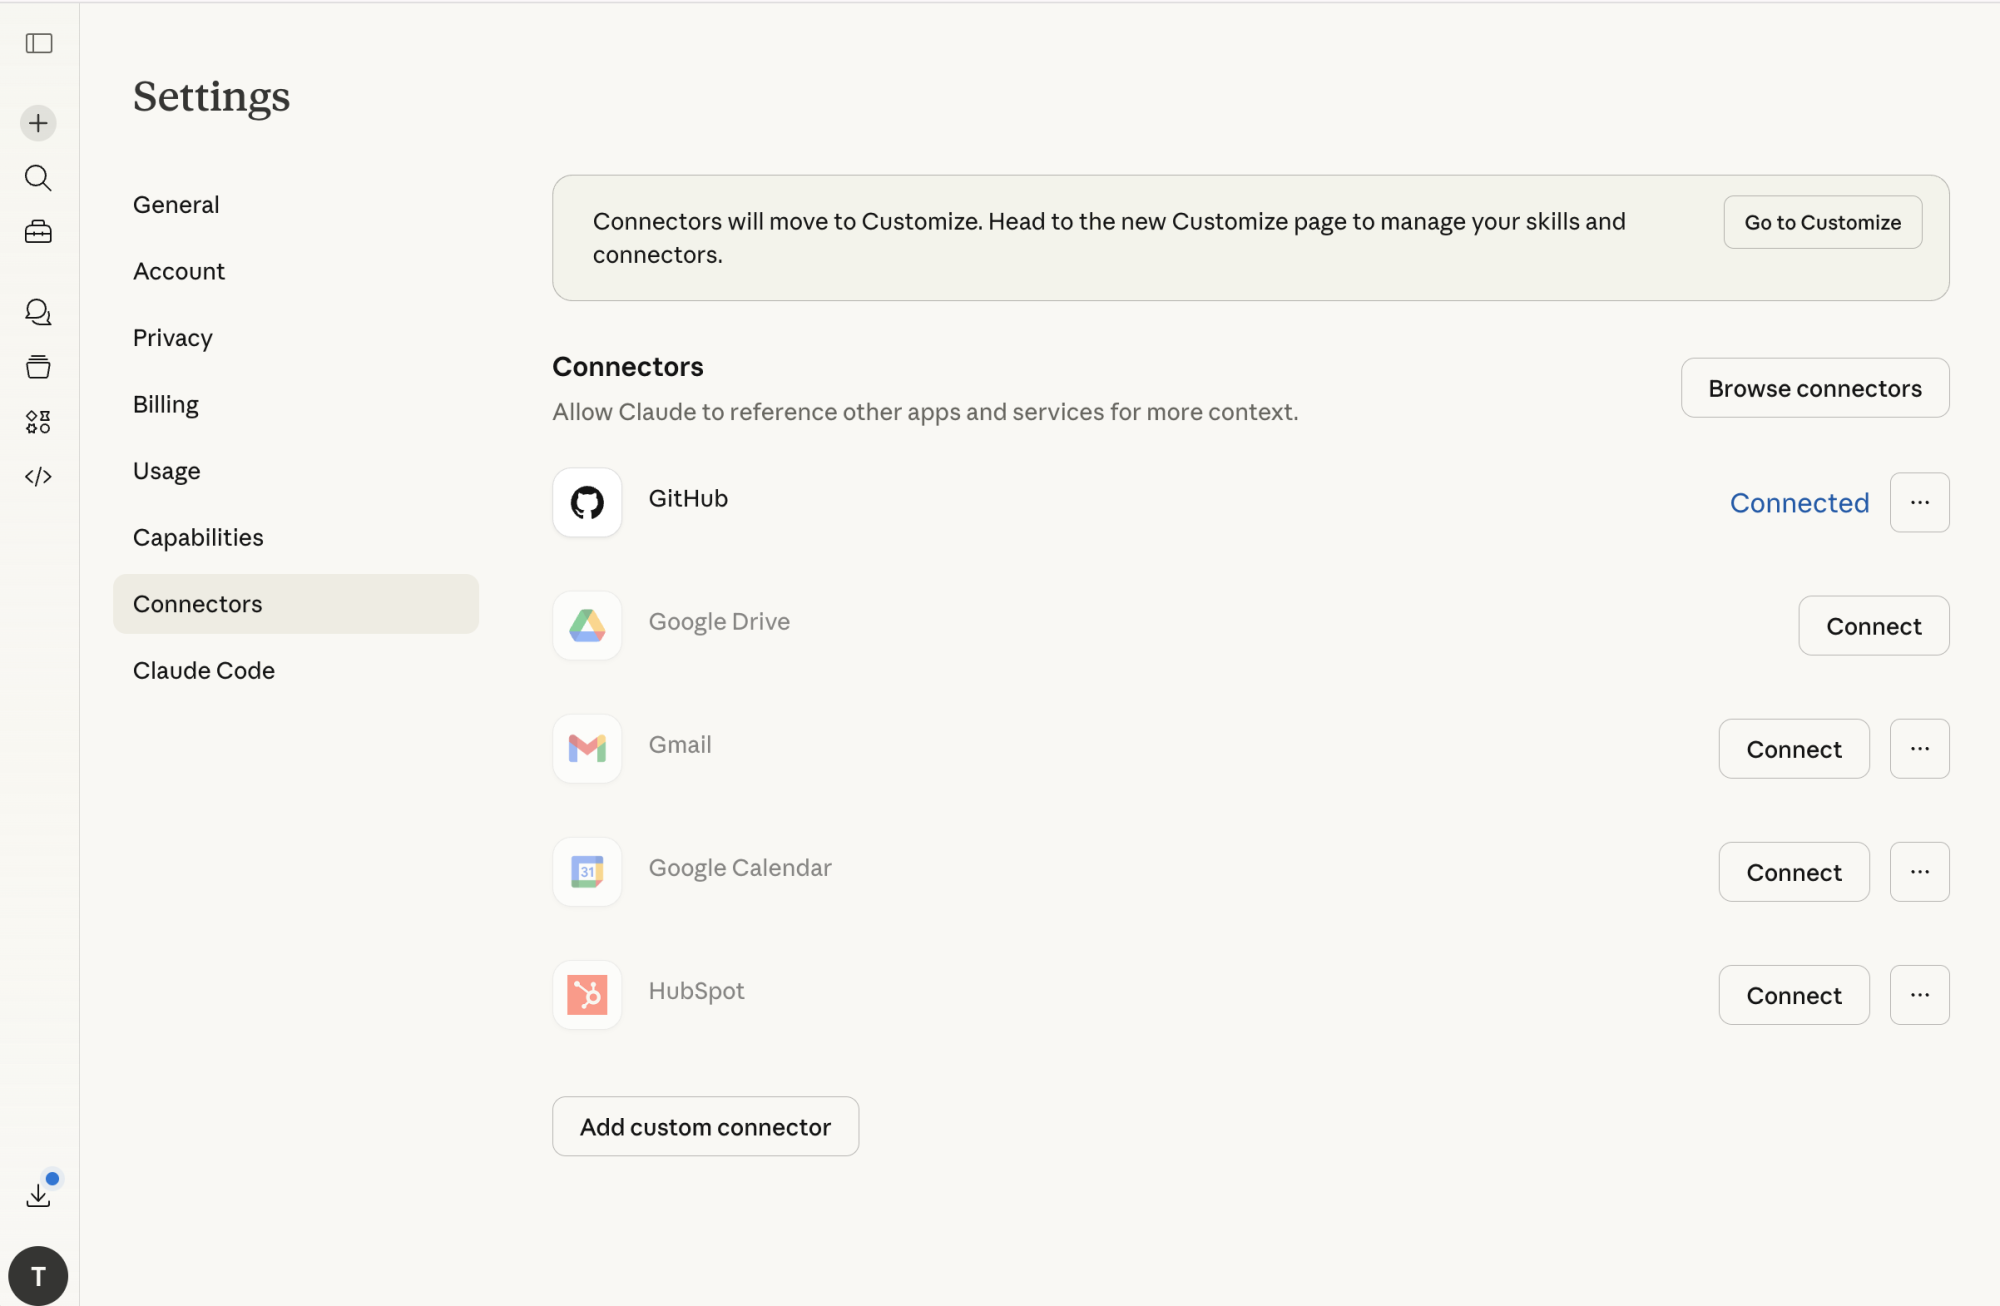
Task: Click Browse connectors button
Action: click(1814, 388)
